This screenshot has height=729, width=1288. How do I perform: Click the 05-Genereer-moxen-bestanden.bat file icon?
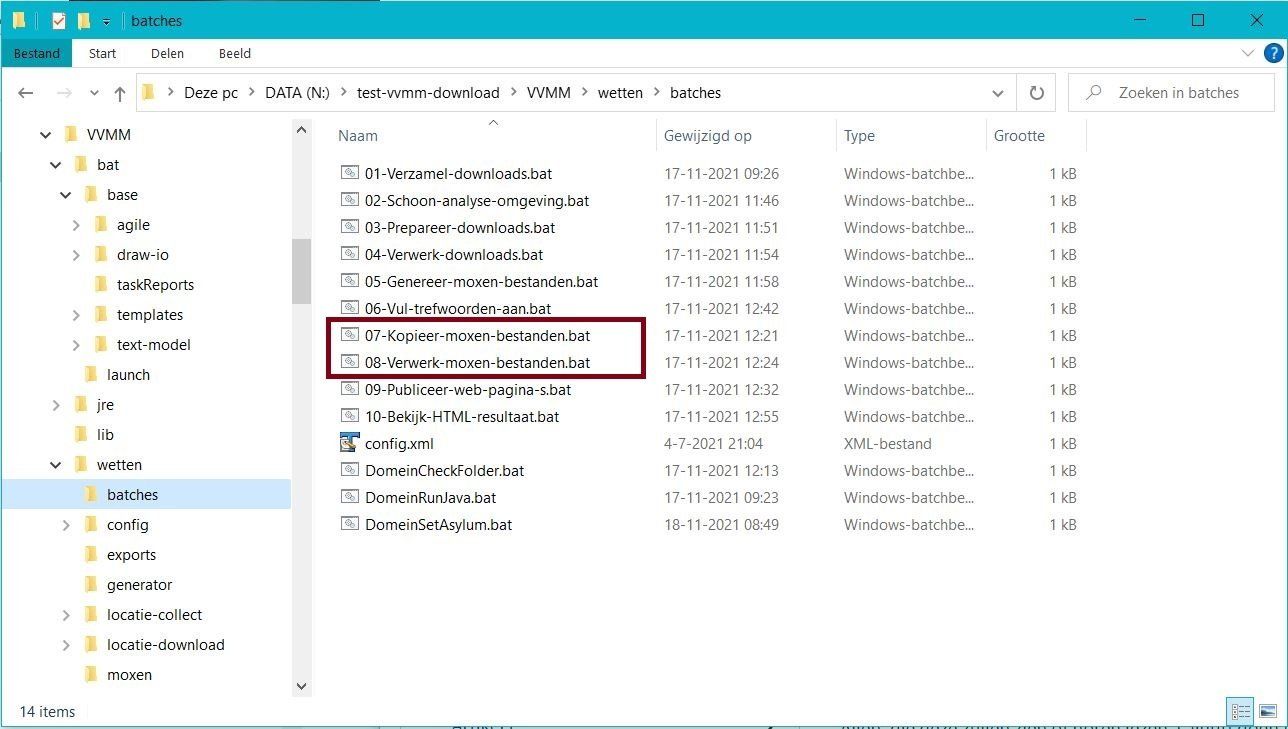[349, 281]
